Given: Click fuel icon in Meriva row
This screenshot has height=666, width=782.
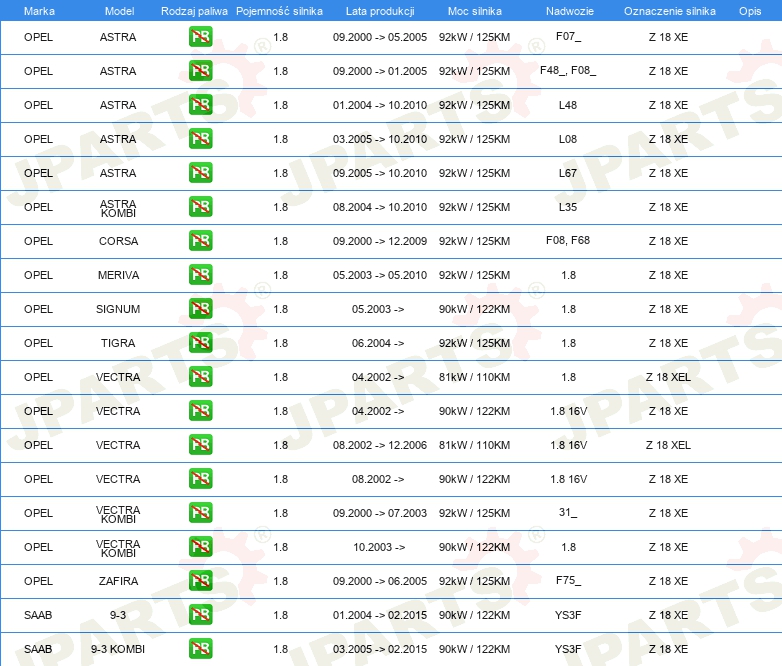Looking at the screenshot, I should pos(200,274).
